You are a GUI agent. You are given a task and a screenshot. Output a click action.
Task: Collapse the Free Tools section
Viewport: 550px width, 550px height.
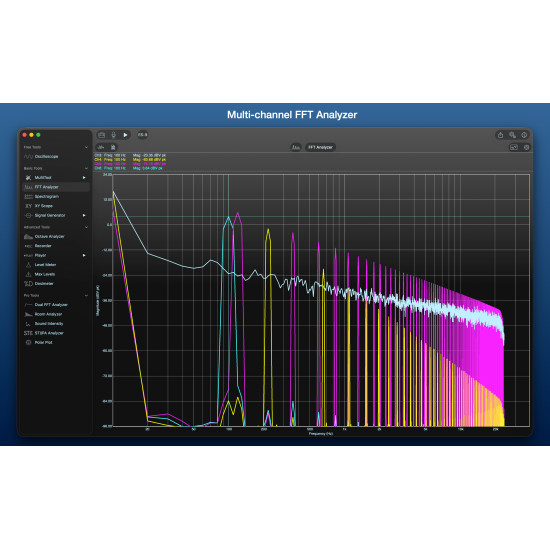point(86,147)
